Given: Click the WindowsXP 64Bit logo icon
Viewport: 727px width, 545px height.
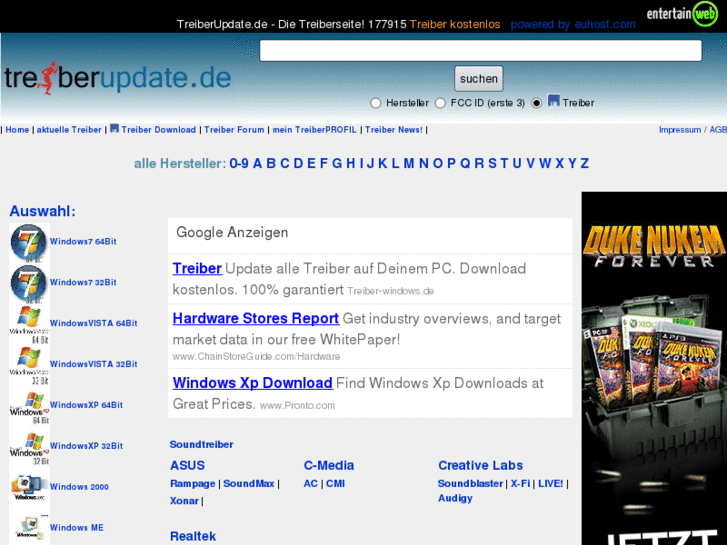Looking at the screenshot, I should tap(29, 406).
